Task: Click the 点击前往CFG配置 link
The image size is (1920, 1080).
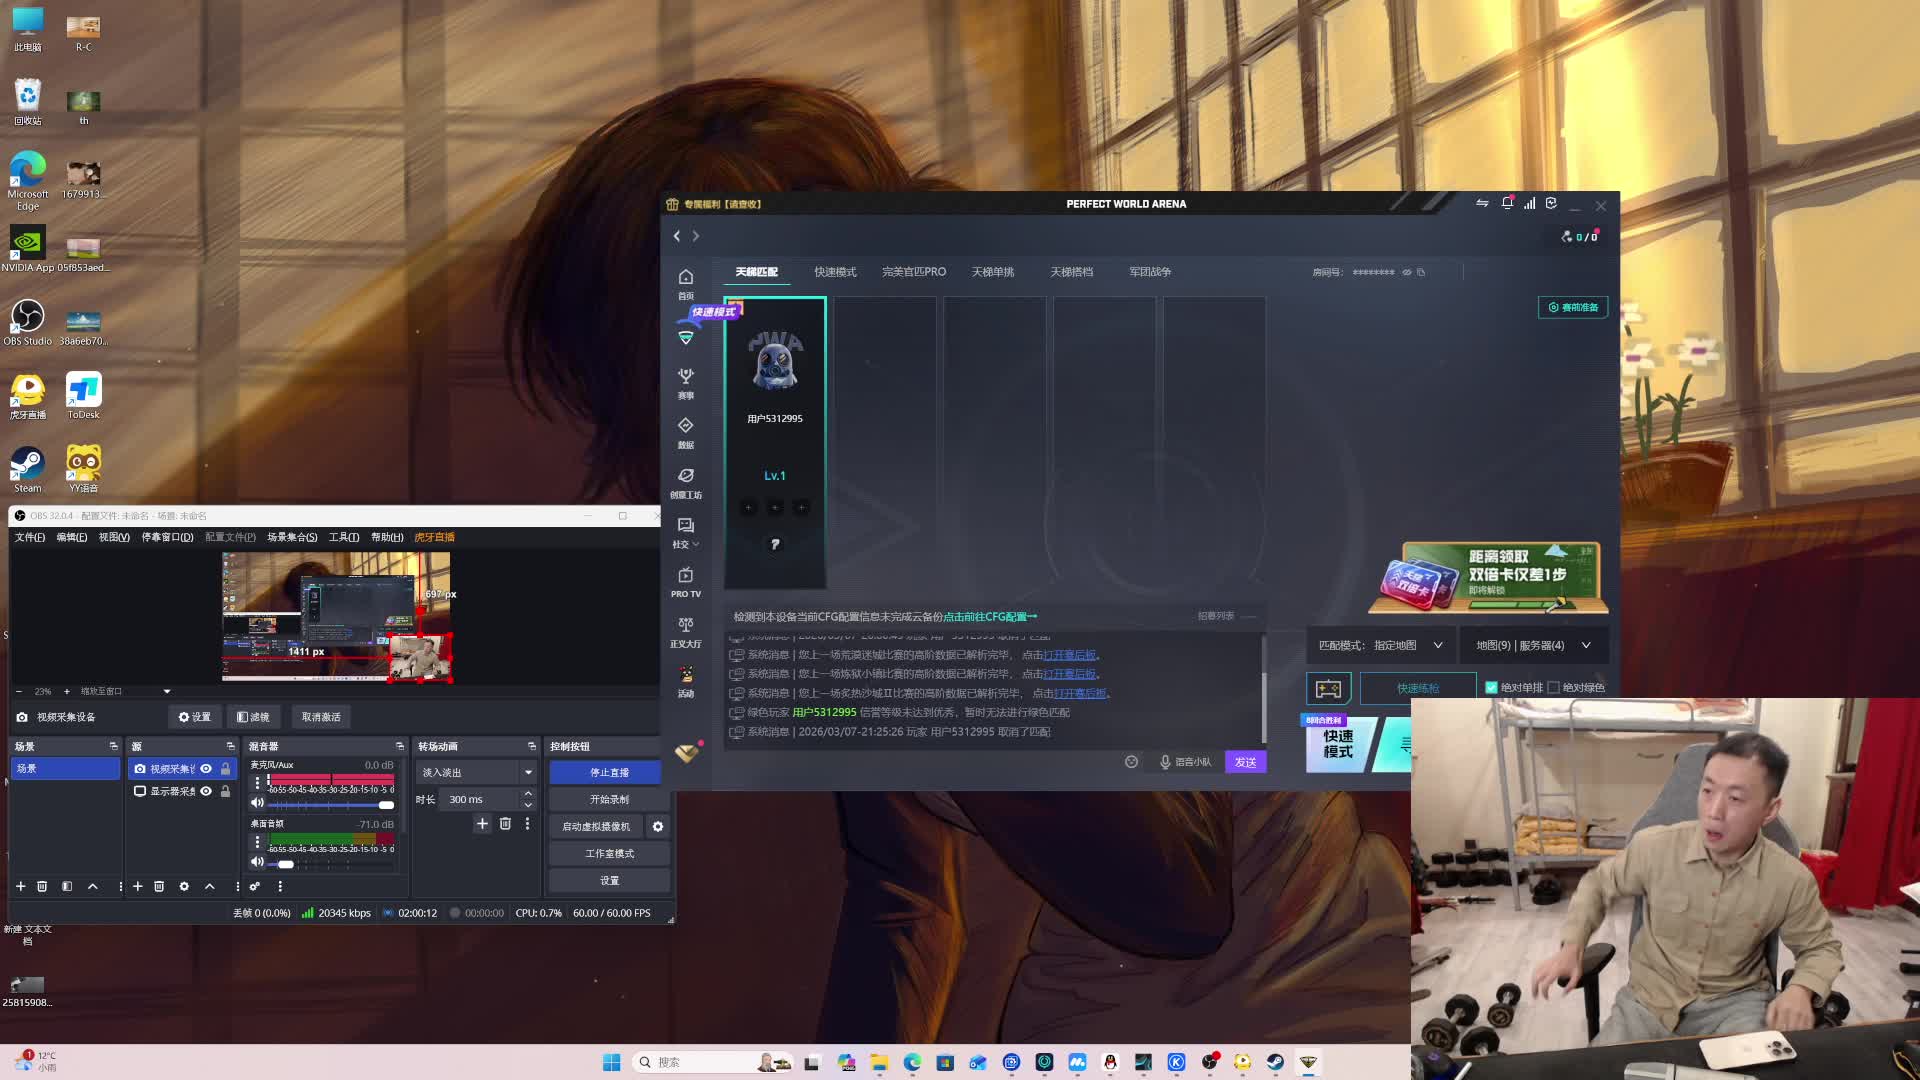Action: [989, 617]
